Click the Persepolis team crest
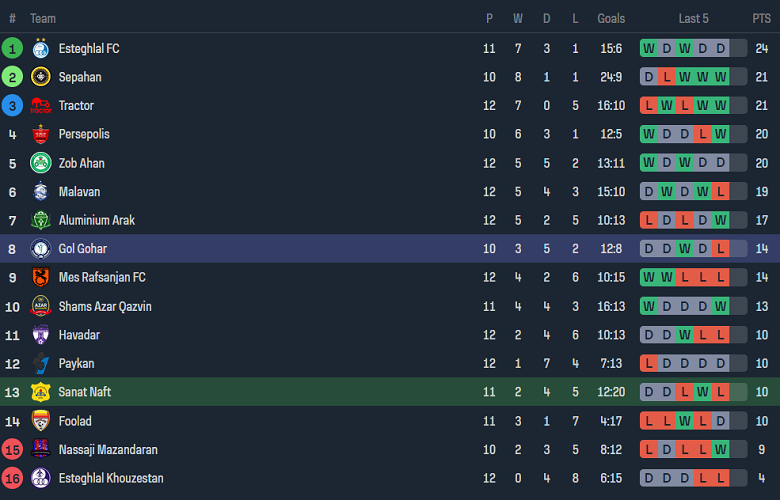This screenshot has width=780, height=500. (41, 134)
